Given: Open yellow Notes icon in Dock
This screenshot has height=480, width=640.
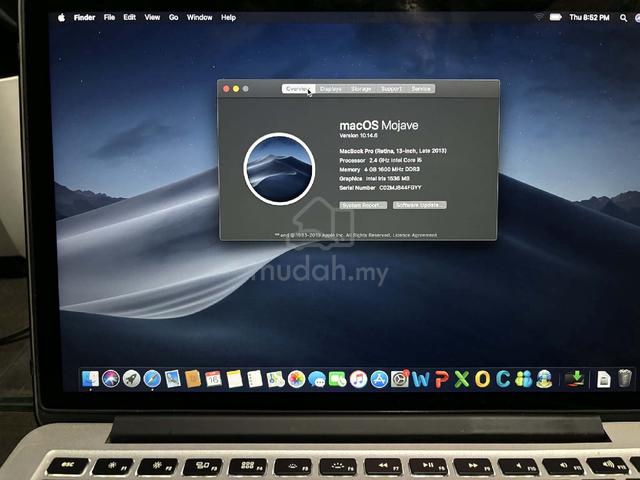Looking at the screenshot, I should pos(235,379).
